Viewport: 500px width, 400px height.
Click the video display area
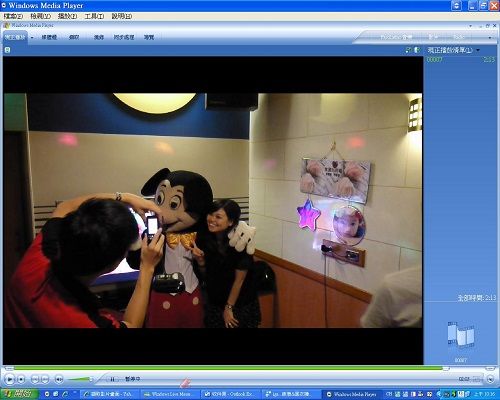click(x=213, y=210)
